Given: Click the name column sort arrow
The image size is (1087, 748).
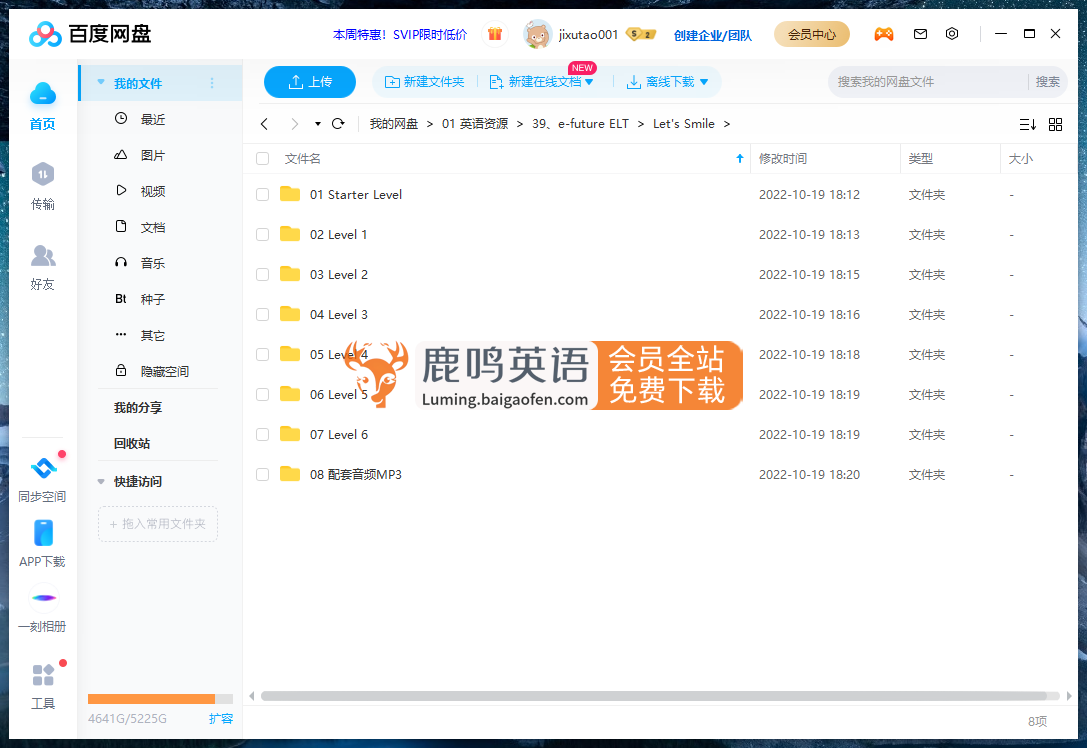Looking at the screenshot, I should 740,159.
